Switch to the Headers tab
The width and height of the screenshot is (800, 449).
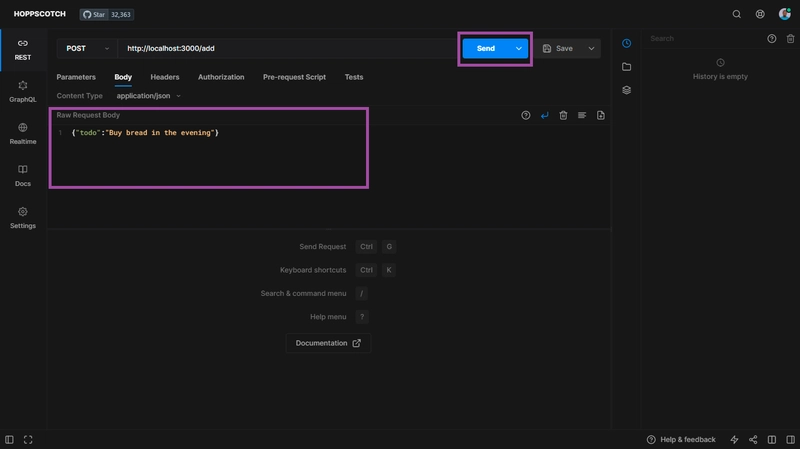(x=165, y=77)
